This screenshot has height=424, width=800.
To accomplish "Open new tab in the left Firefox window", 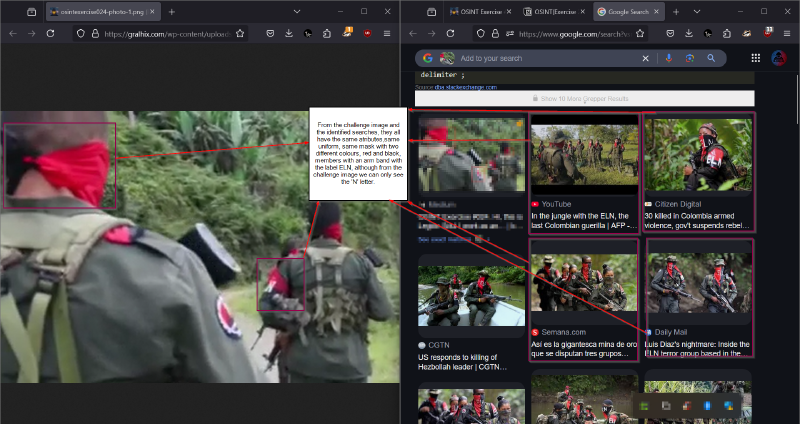I will tap(171, 11).
